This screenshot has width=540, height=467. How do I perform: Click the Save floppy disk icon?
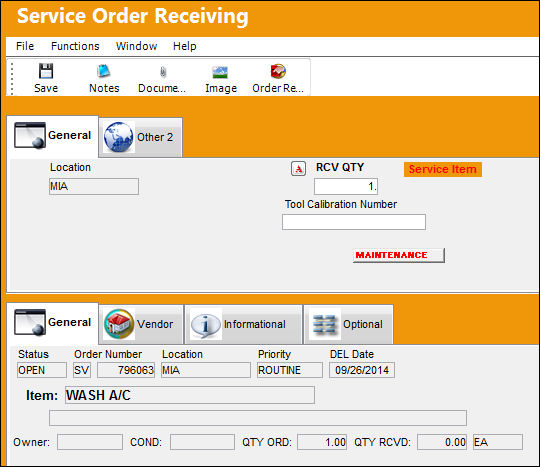[46, 71]
